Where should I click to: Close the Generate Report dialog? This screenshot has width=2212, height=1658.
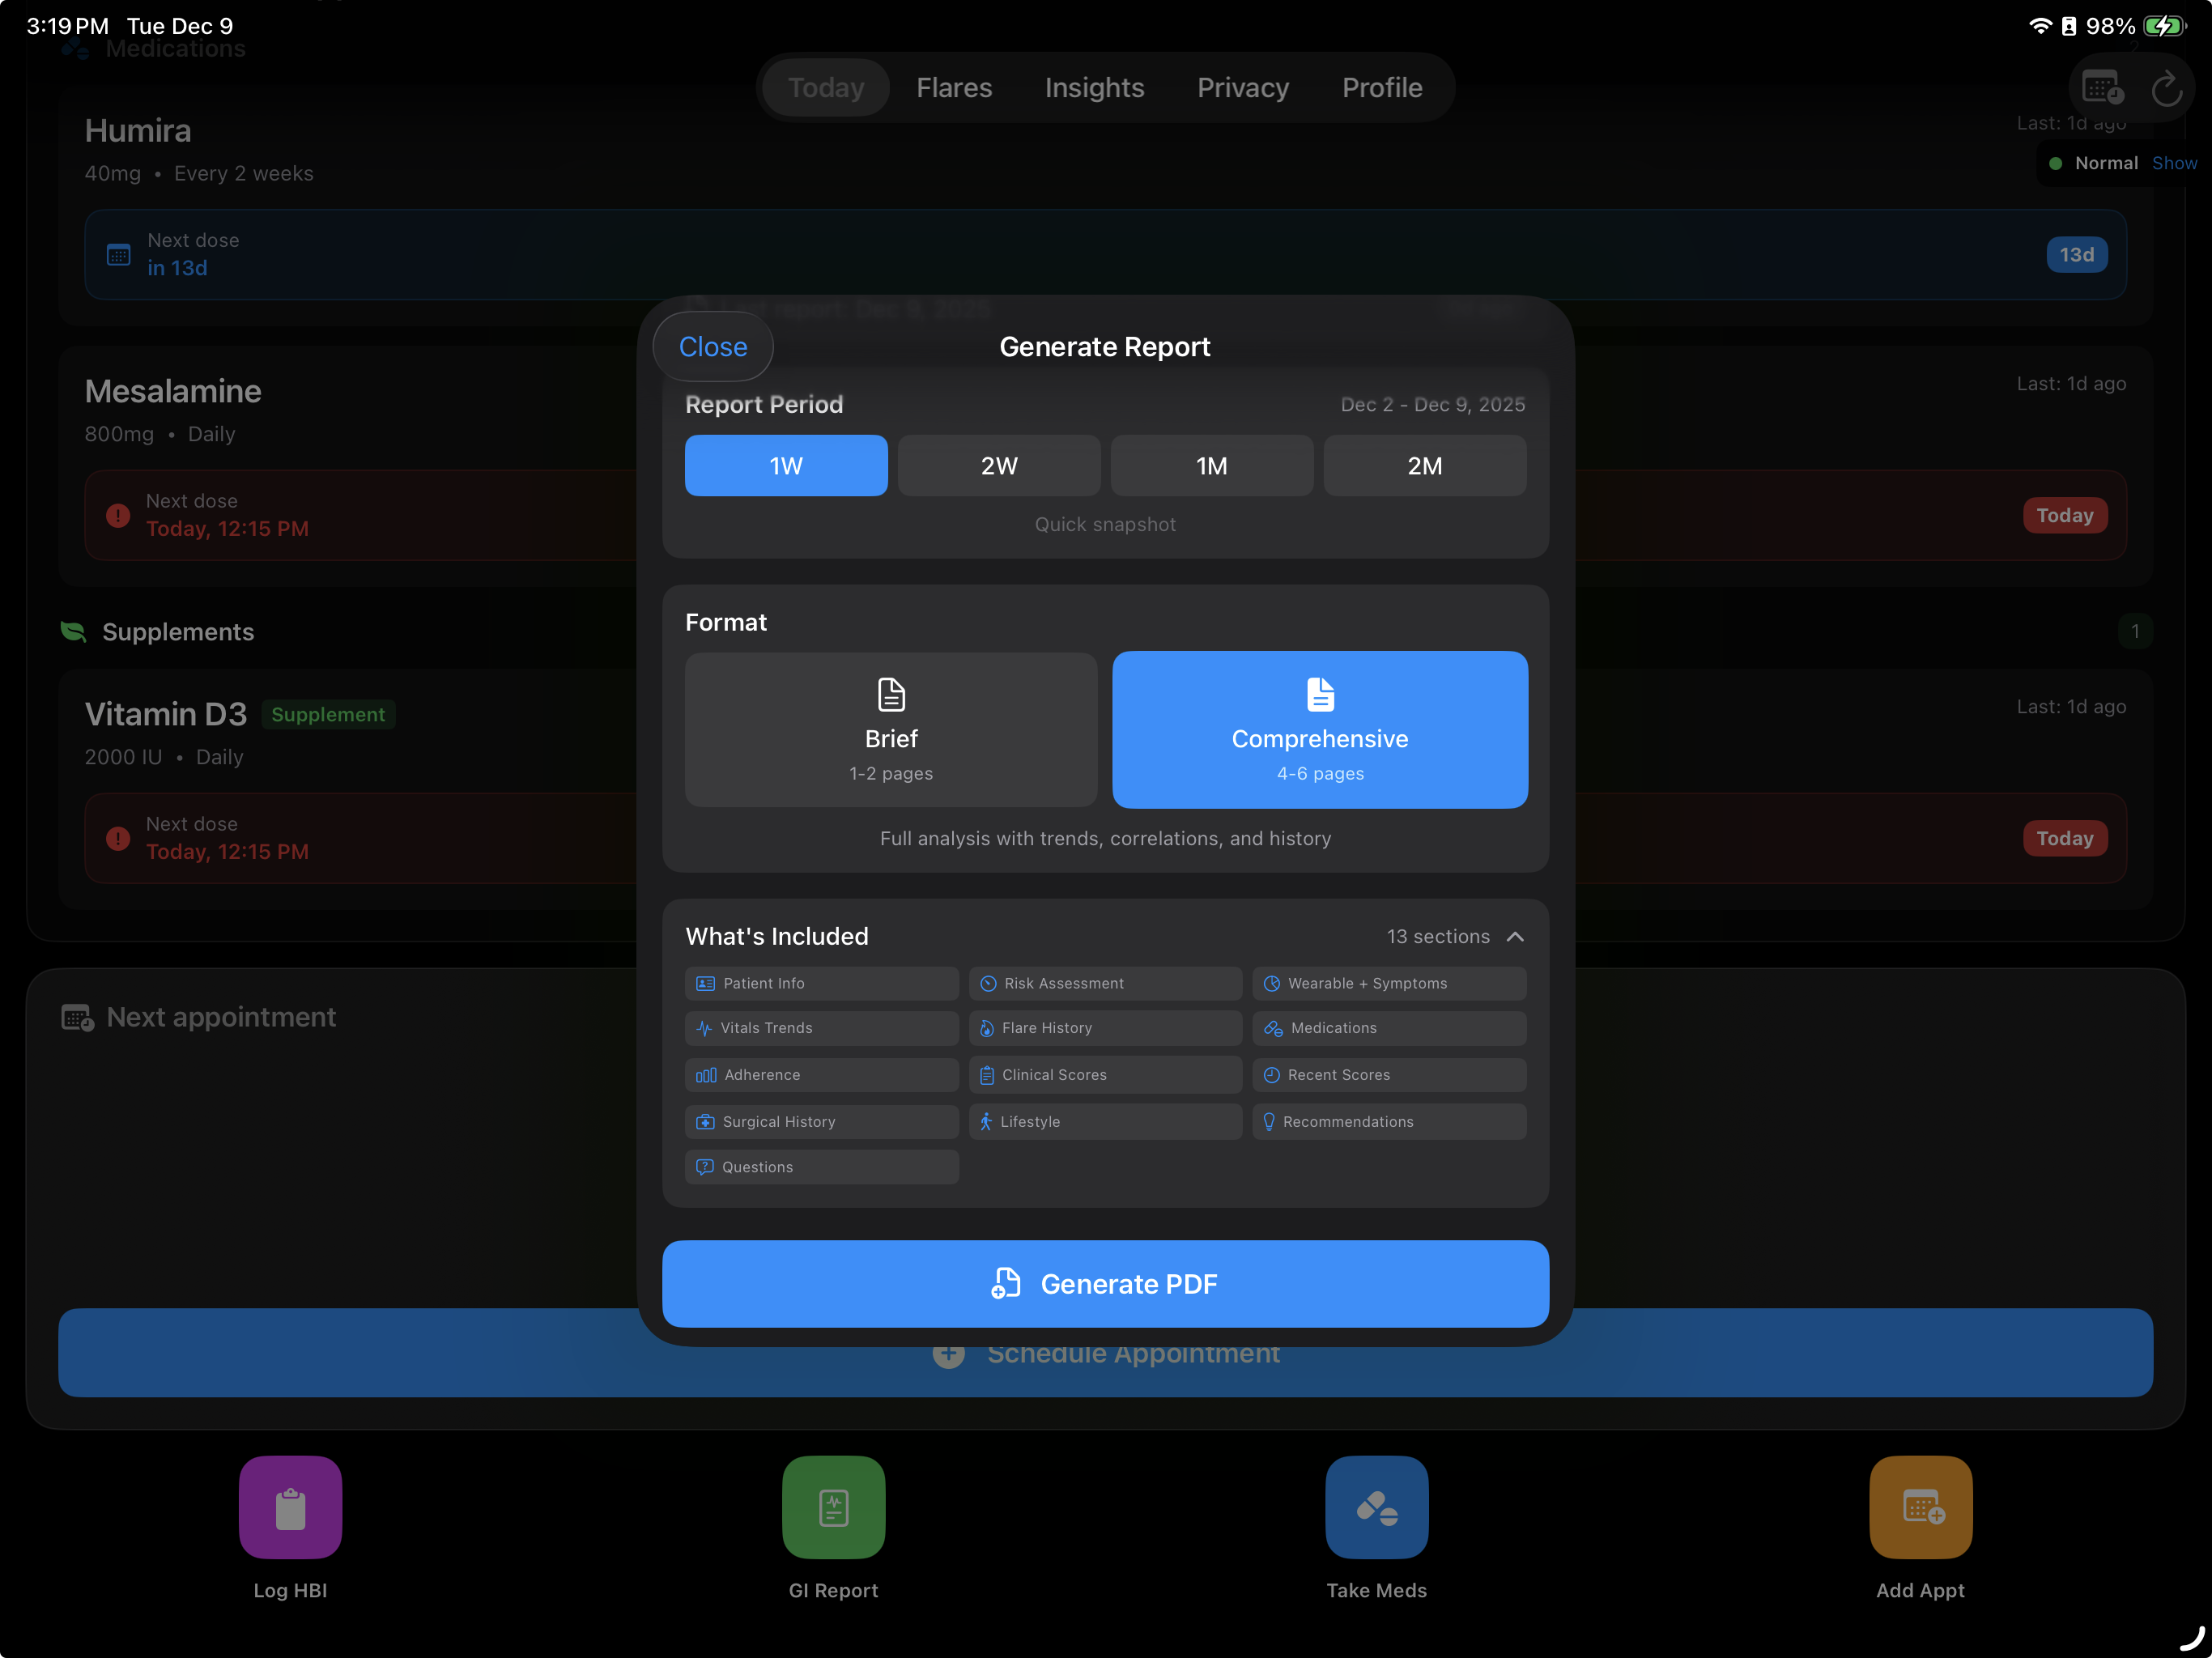(x=712, y=346)
